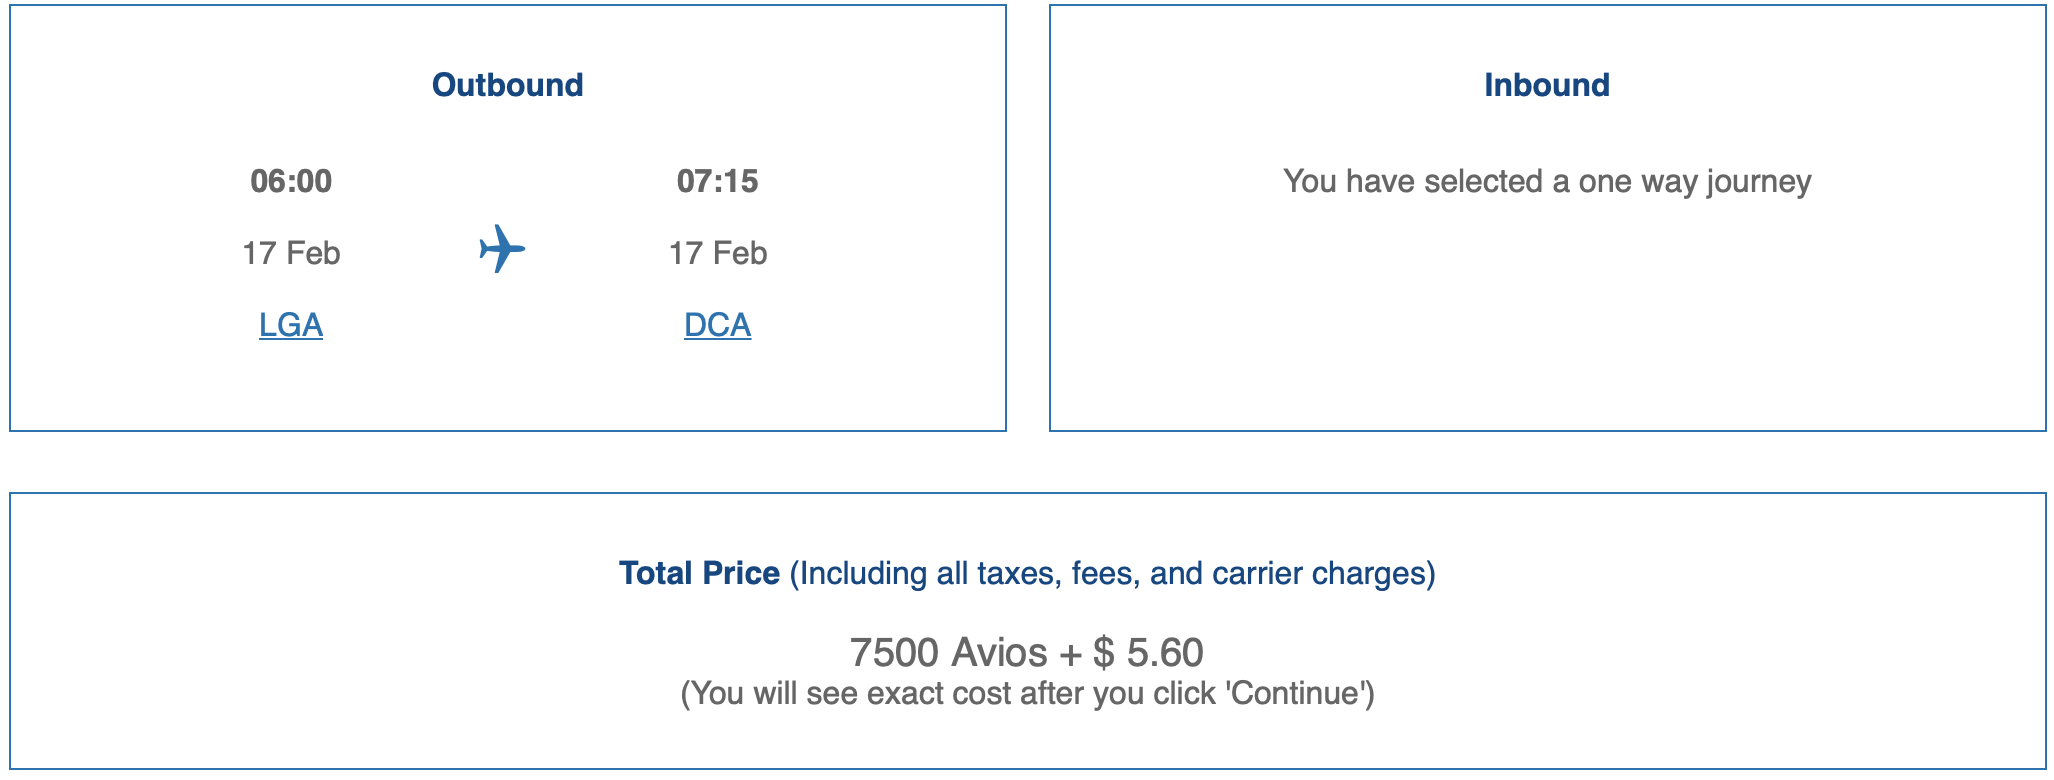
Task: Click the 7500 Avios + $ 5.60 price
Action: pos(1027,652)
